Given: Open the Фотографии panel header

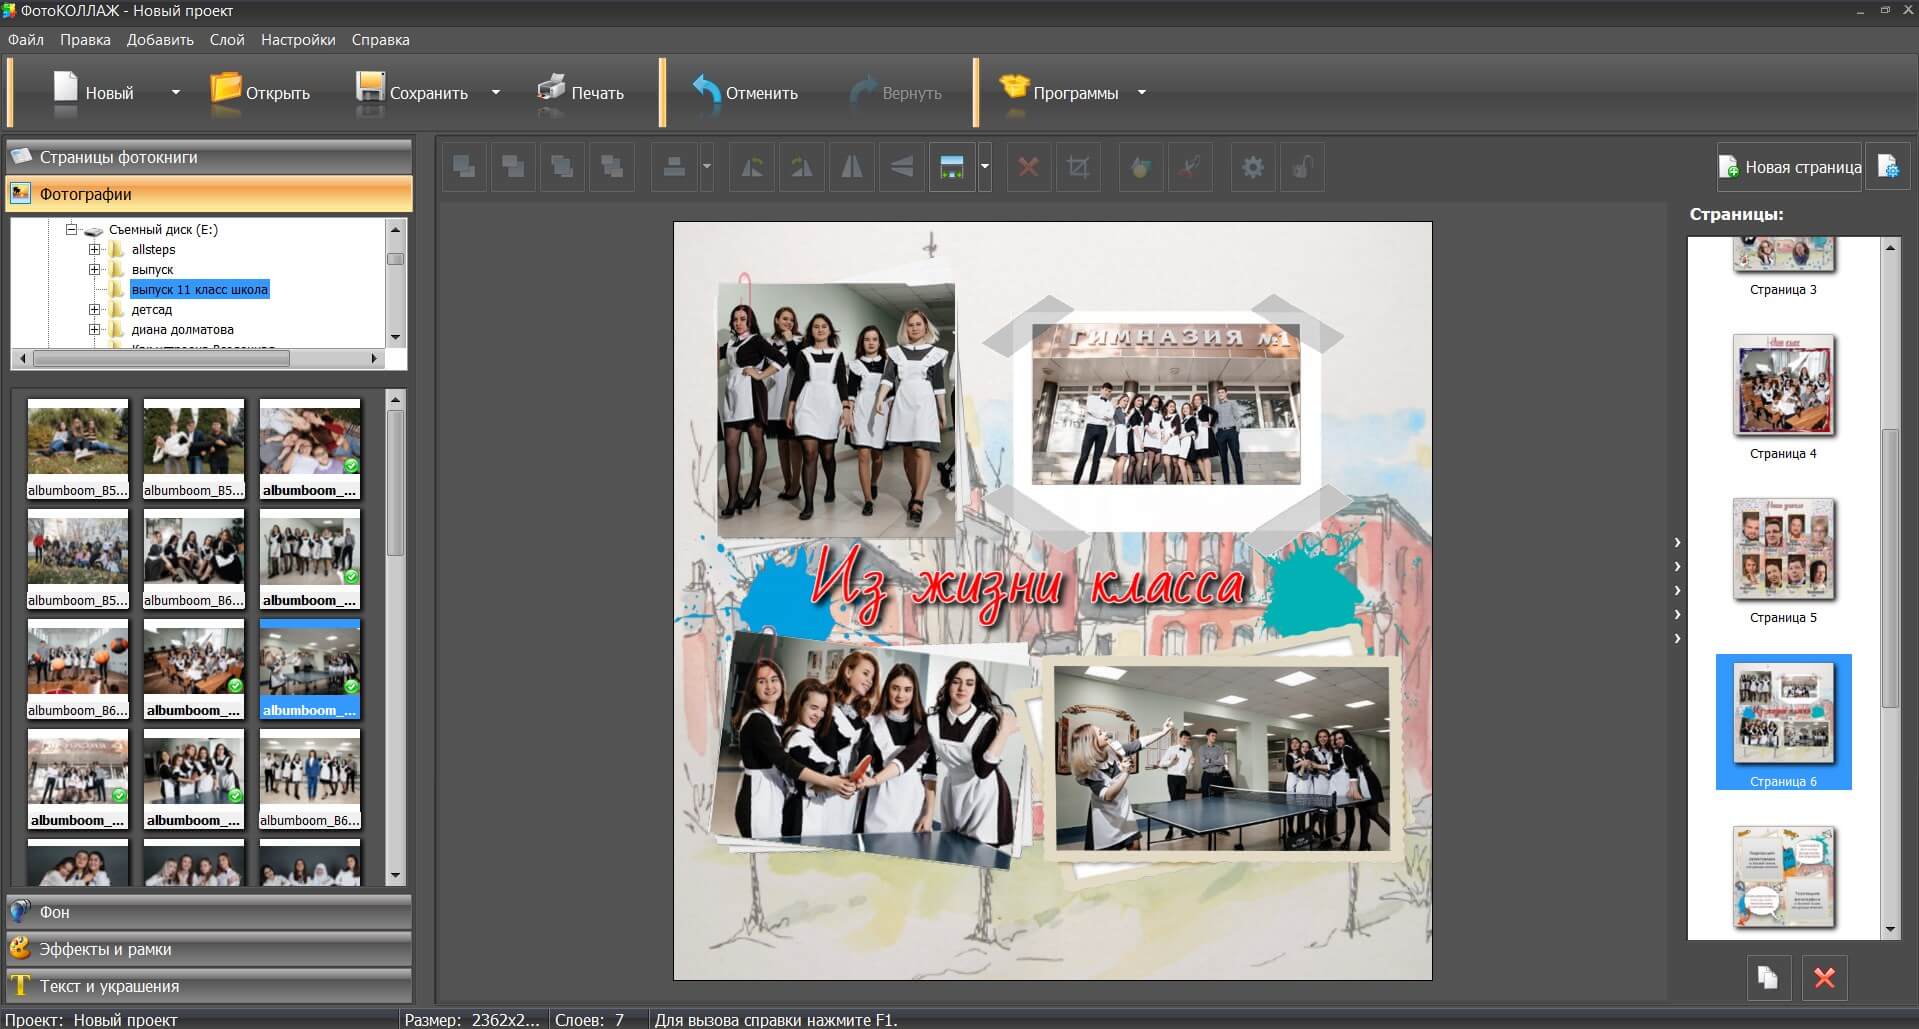Looking at the screenshot, I should click(209, 194).
